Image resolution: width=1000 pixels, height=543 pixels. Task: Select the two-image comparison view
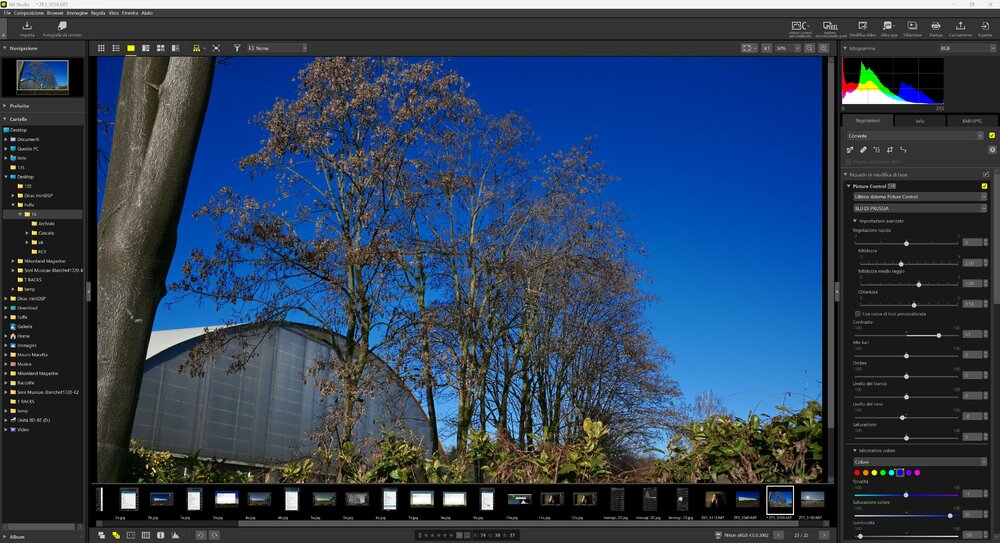(x=146, y=48)
